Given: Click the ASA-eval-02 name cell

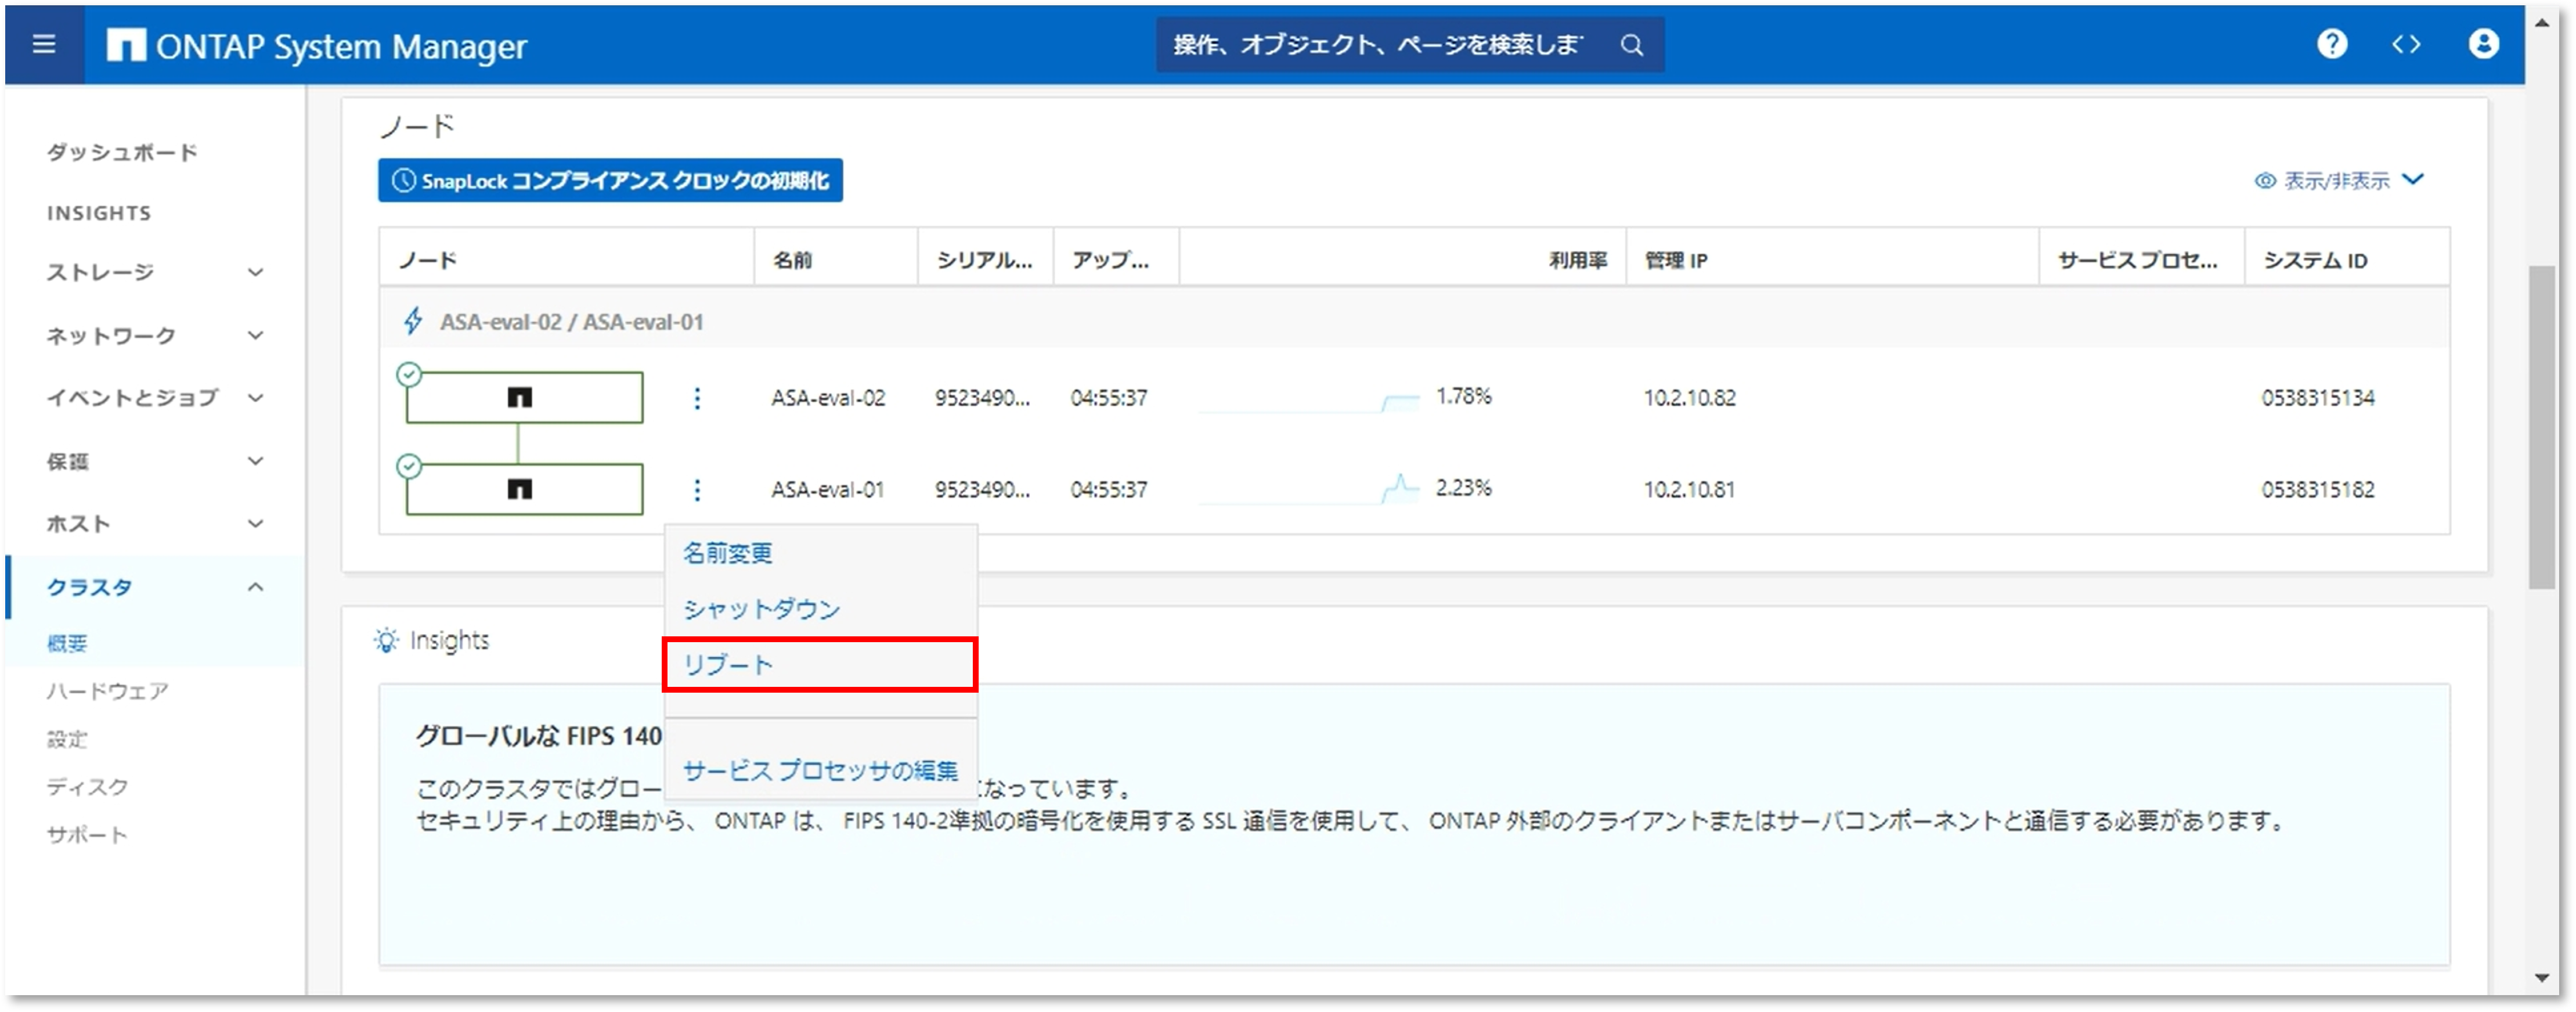Looking at the screenshot, I should pyautogui.click(x=828, y=398).
